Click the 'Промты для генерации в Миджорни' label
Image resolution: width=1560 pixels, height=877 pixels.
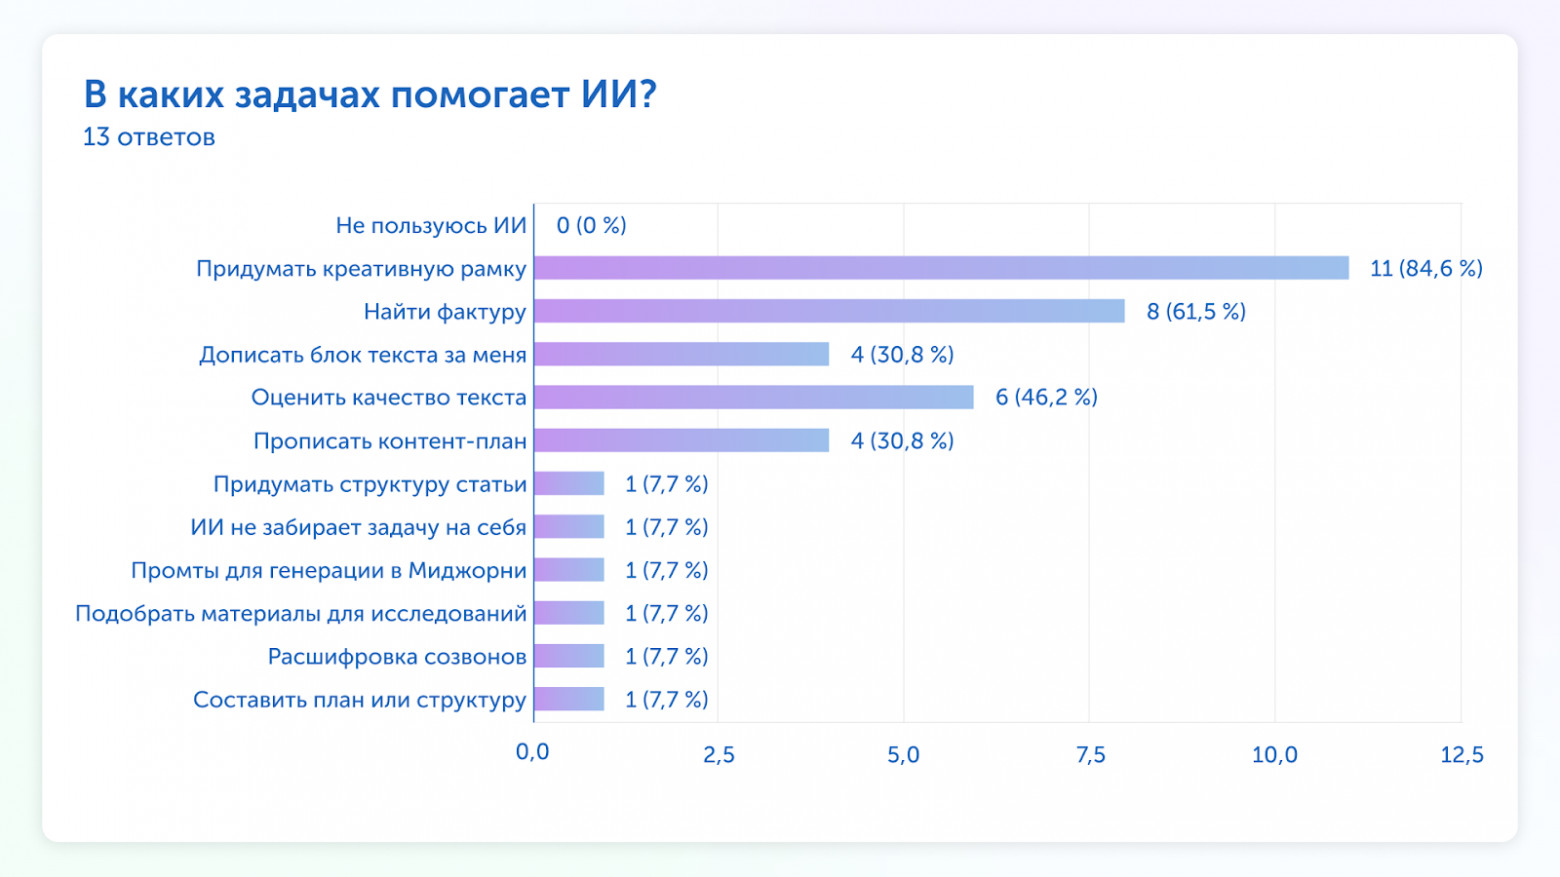pyautogui.click(x=330, y=570)
